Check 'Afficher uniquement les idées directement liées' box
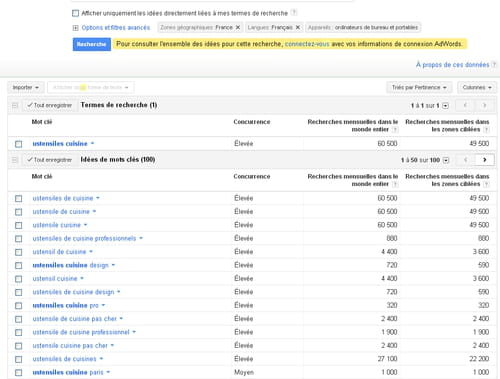The width and height of the screenshot is (500, 379). tap(76, 13)
